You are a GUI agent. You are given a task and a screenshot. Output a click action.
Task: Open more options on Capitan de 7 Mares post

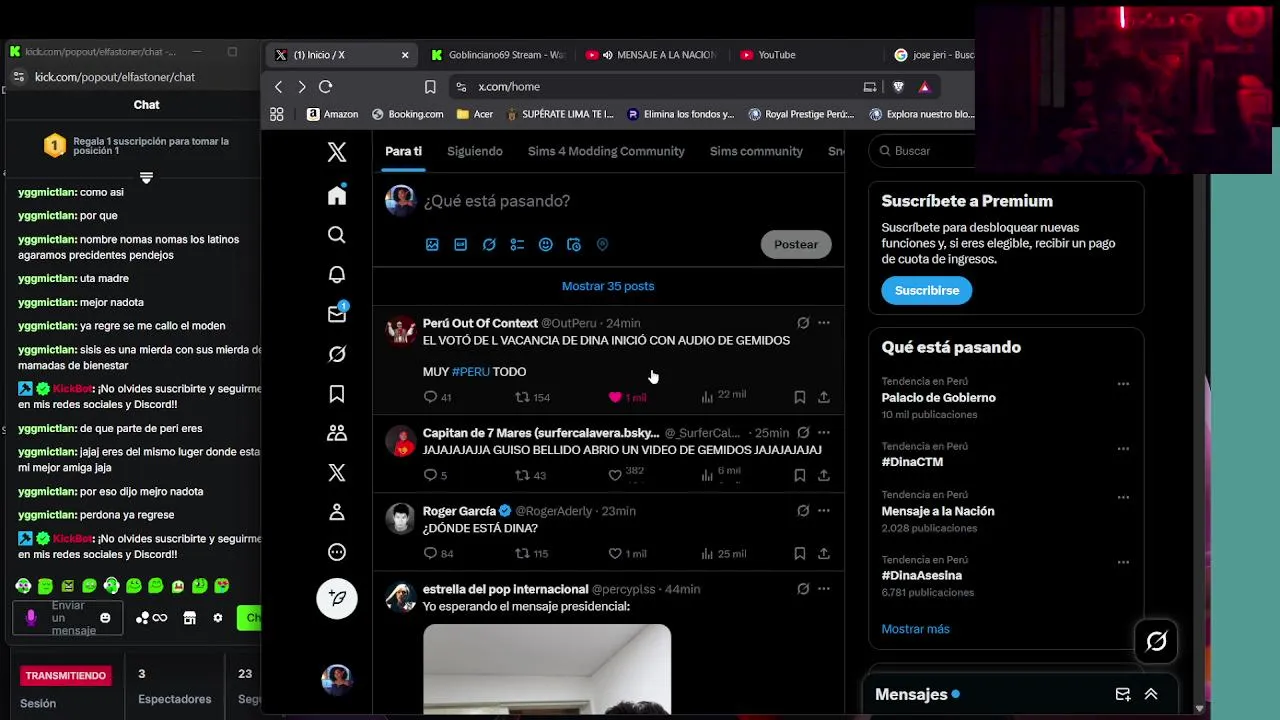[x=824, y=433]
